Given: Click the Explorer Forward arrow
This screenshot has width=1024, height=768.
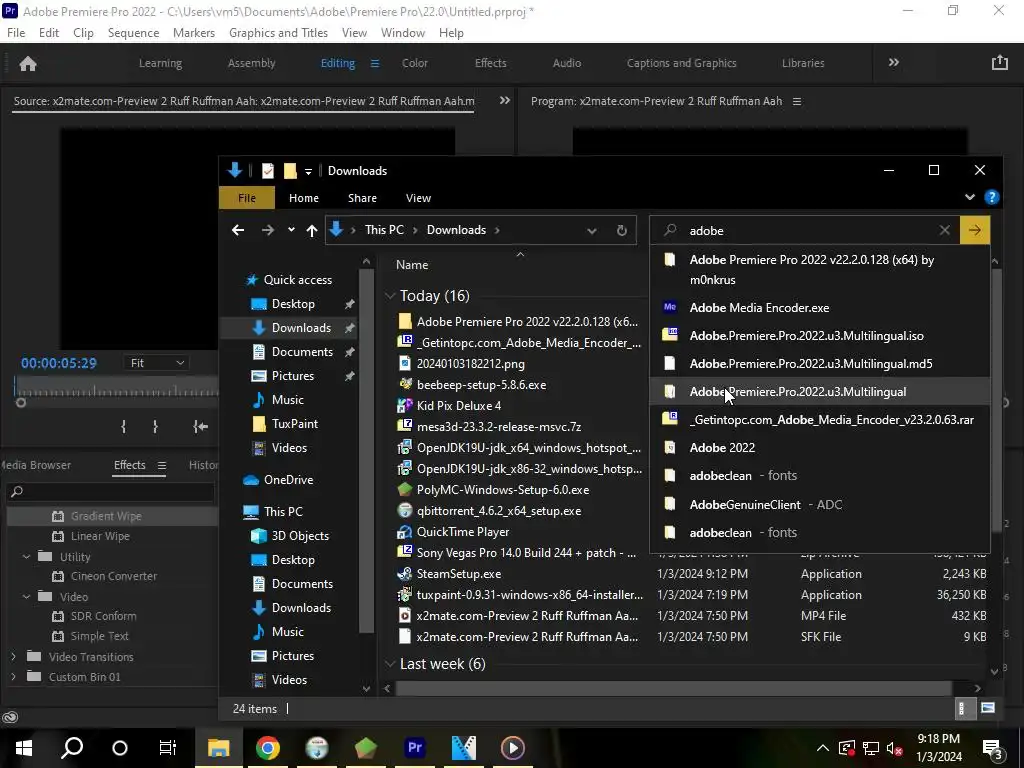Looking at the screenshot, I should [268, 230].
